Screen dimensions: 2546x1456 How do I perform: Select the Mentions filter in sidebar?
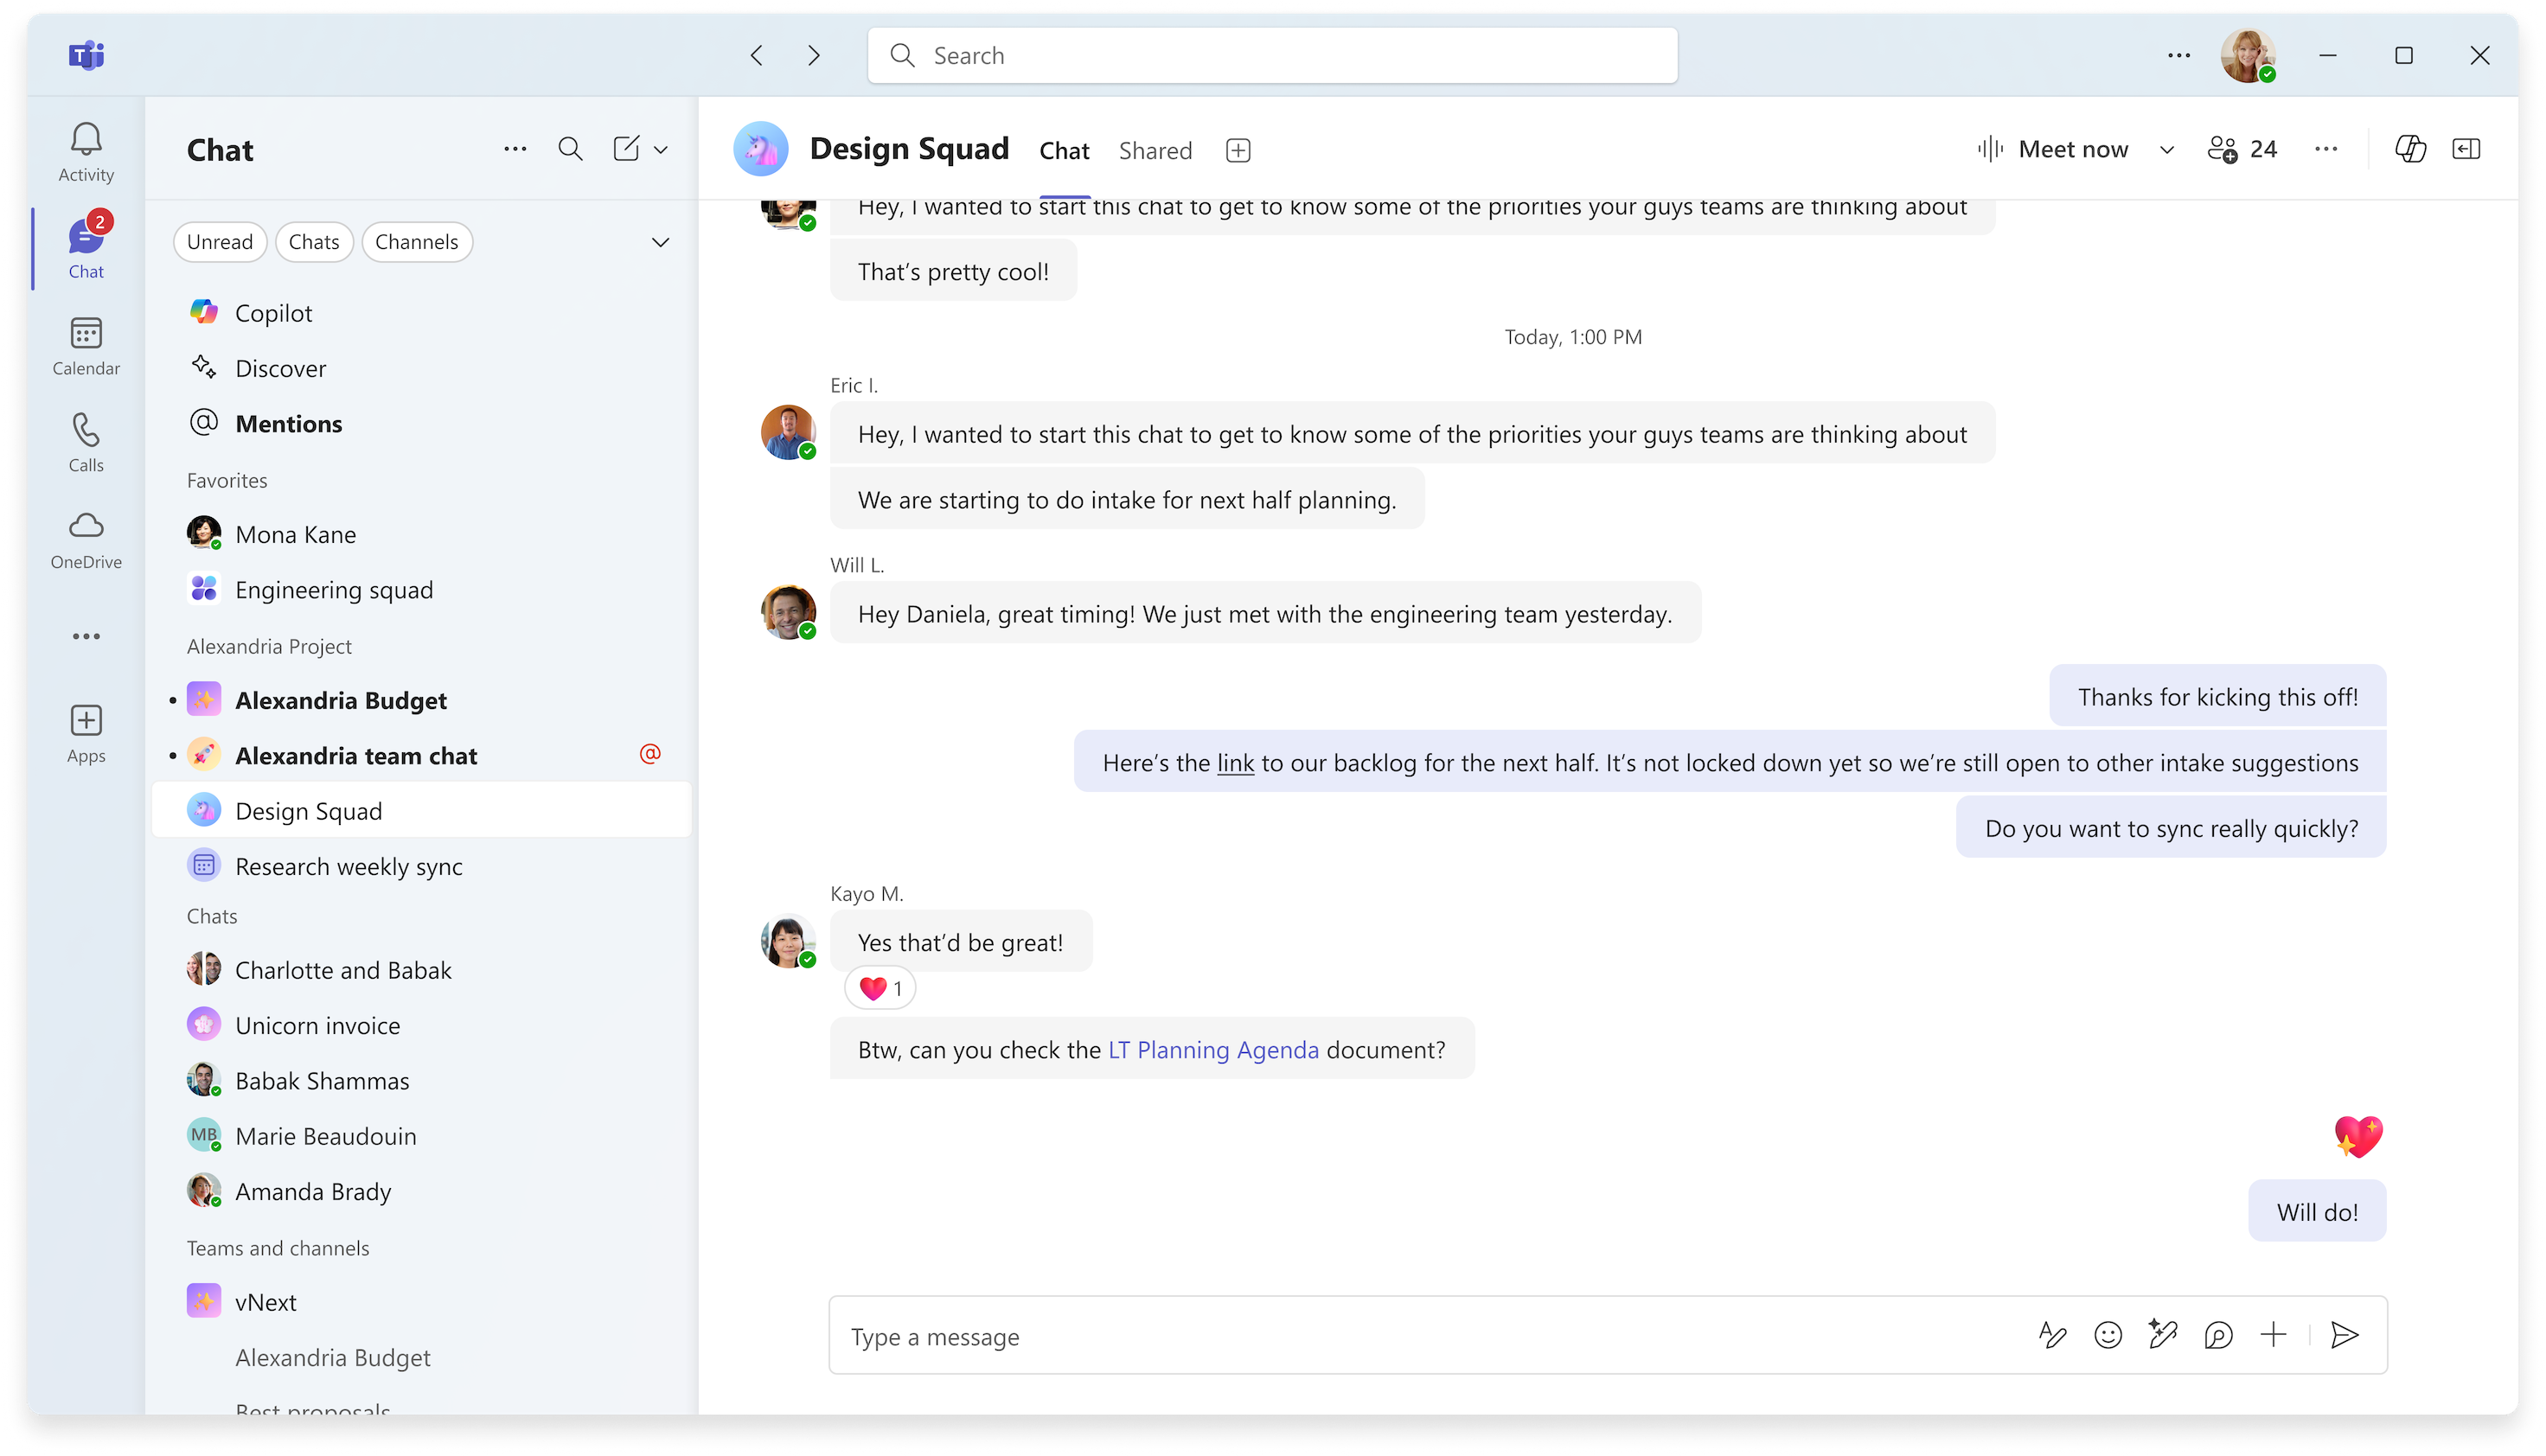289,423
